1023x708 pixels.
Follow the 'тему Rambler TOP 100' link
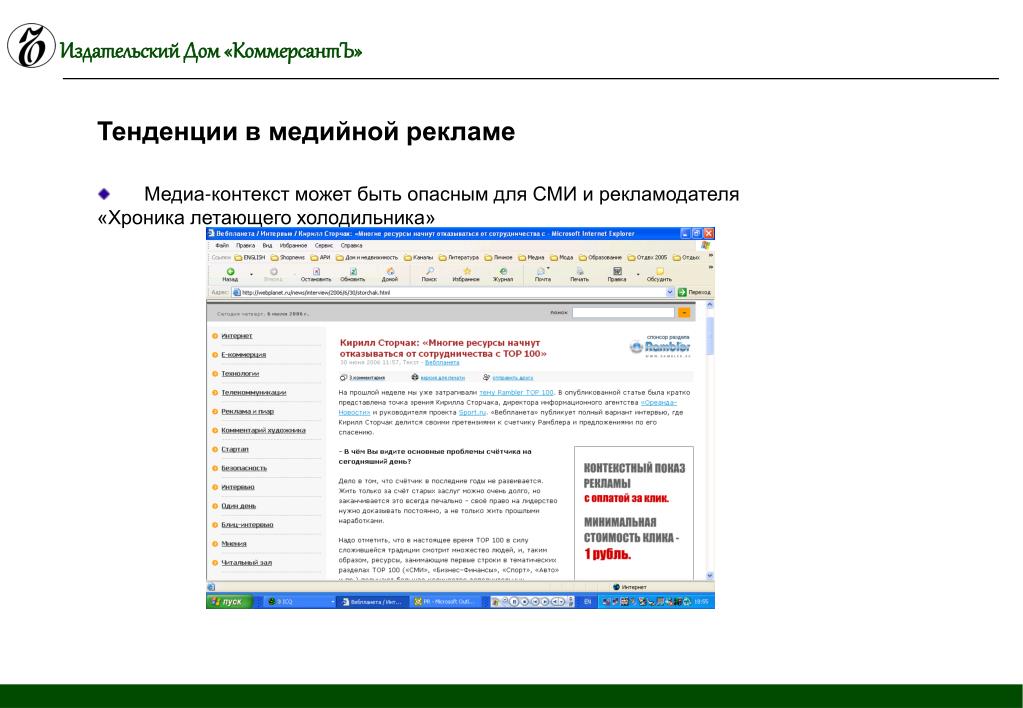click(x=516, y=393)
